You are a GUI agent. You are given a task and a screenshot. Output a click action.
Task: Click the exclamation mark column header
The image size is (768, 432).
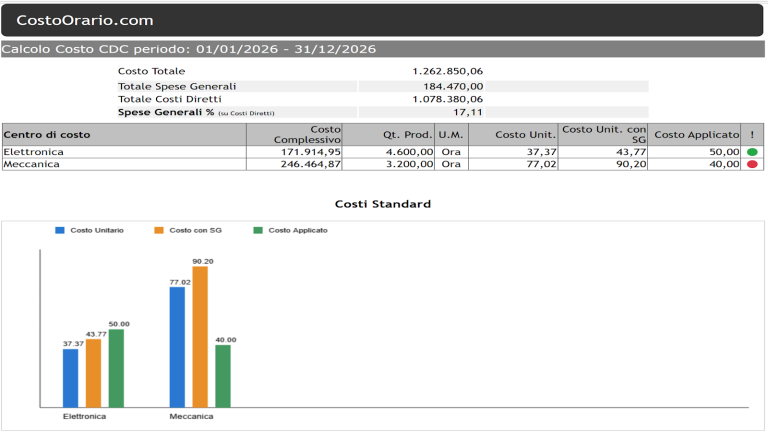752,134
